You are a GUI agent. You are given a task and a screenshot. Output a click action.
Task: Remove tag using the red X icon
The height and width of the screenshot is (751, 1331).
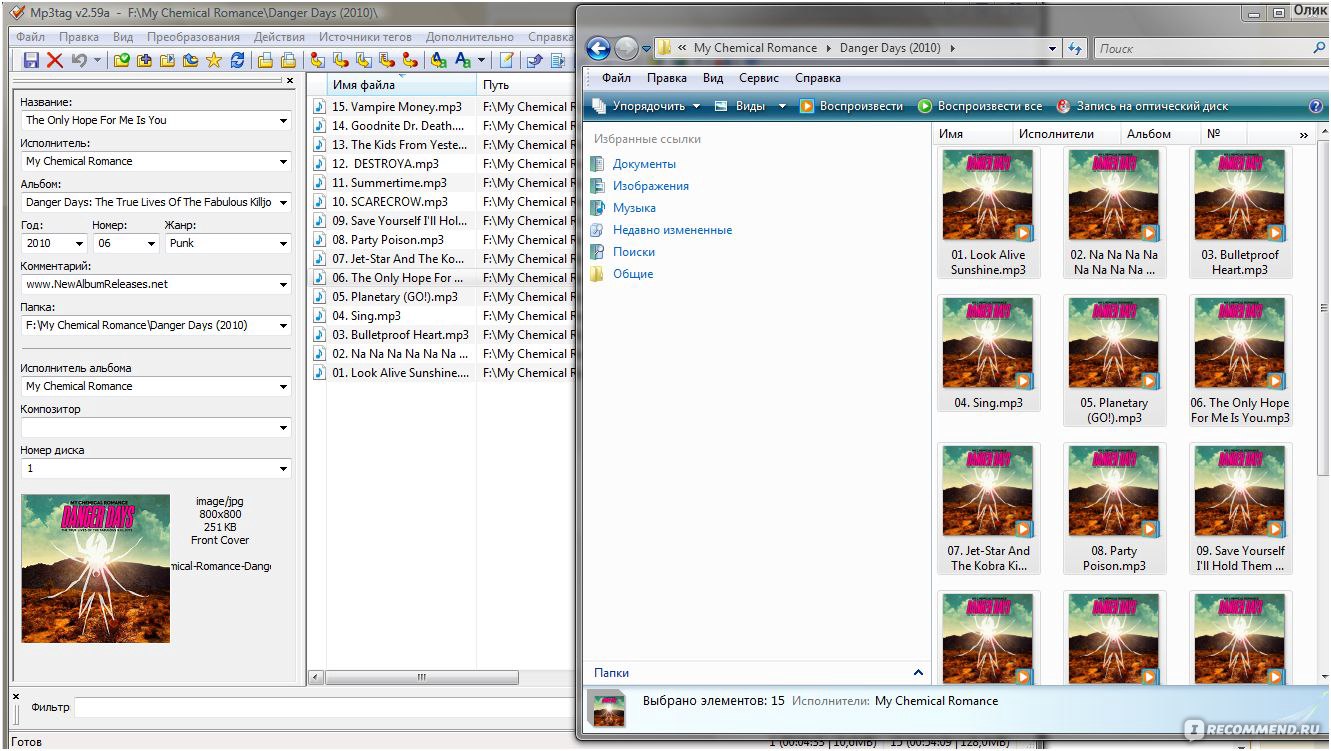point(55,60)
